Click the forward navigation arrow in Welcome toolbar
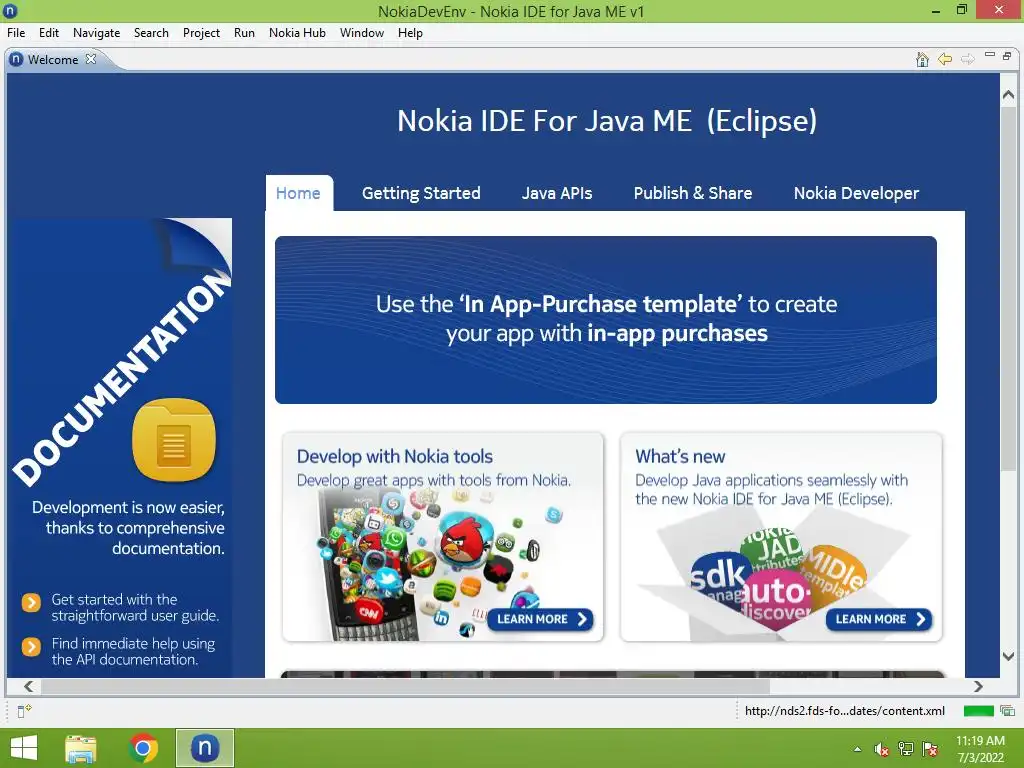The width and height of the screenshot is (1024, 768). click(x=967, y=59)
